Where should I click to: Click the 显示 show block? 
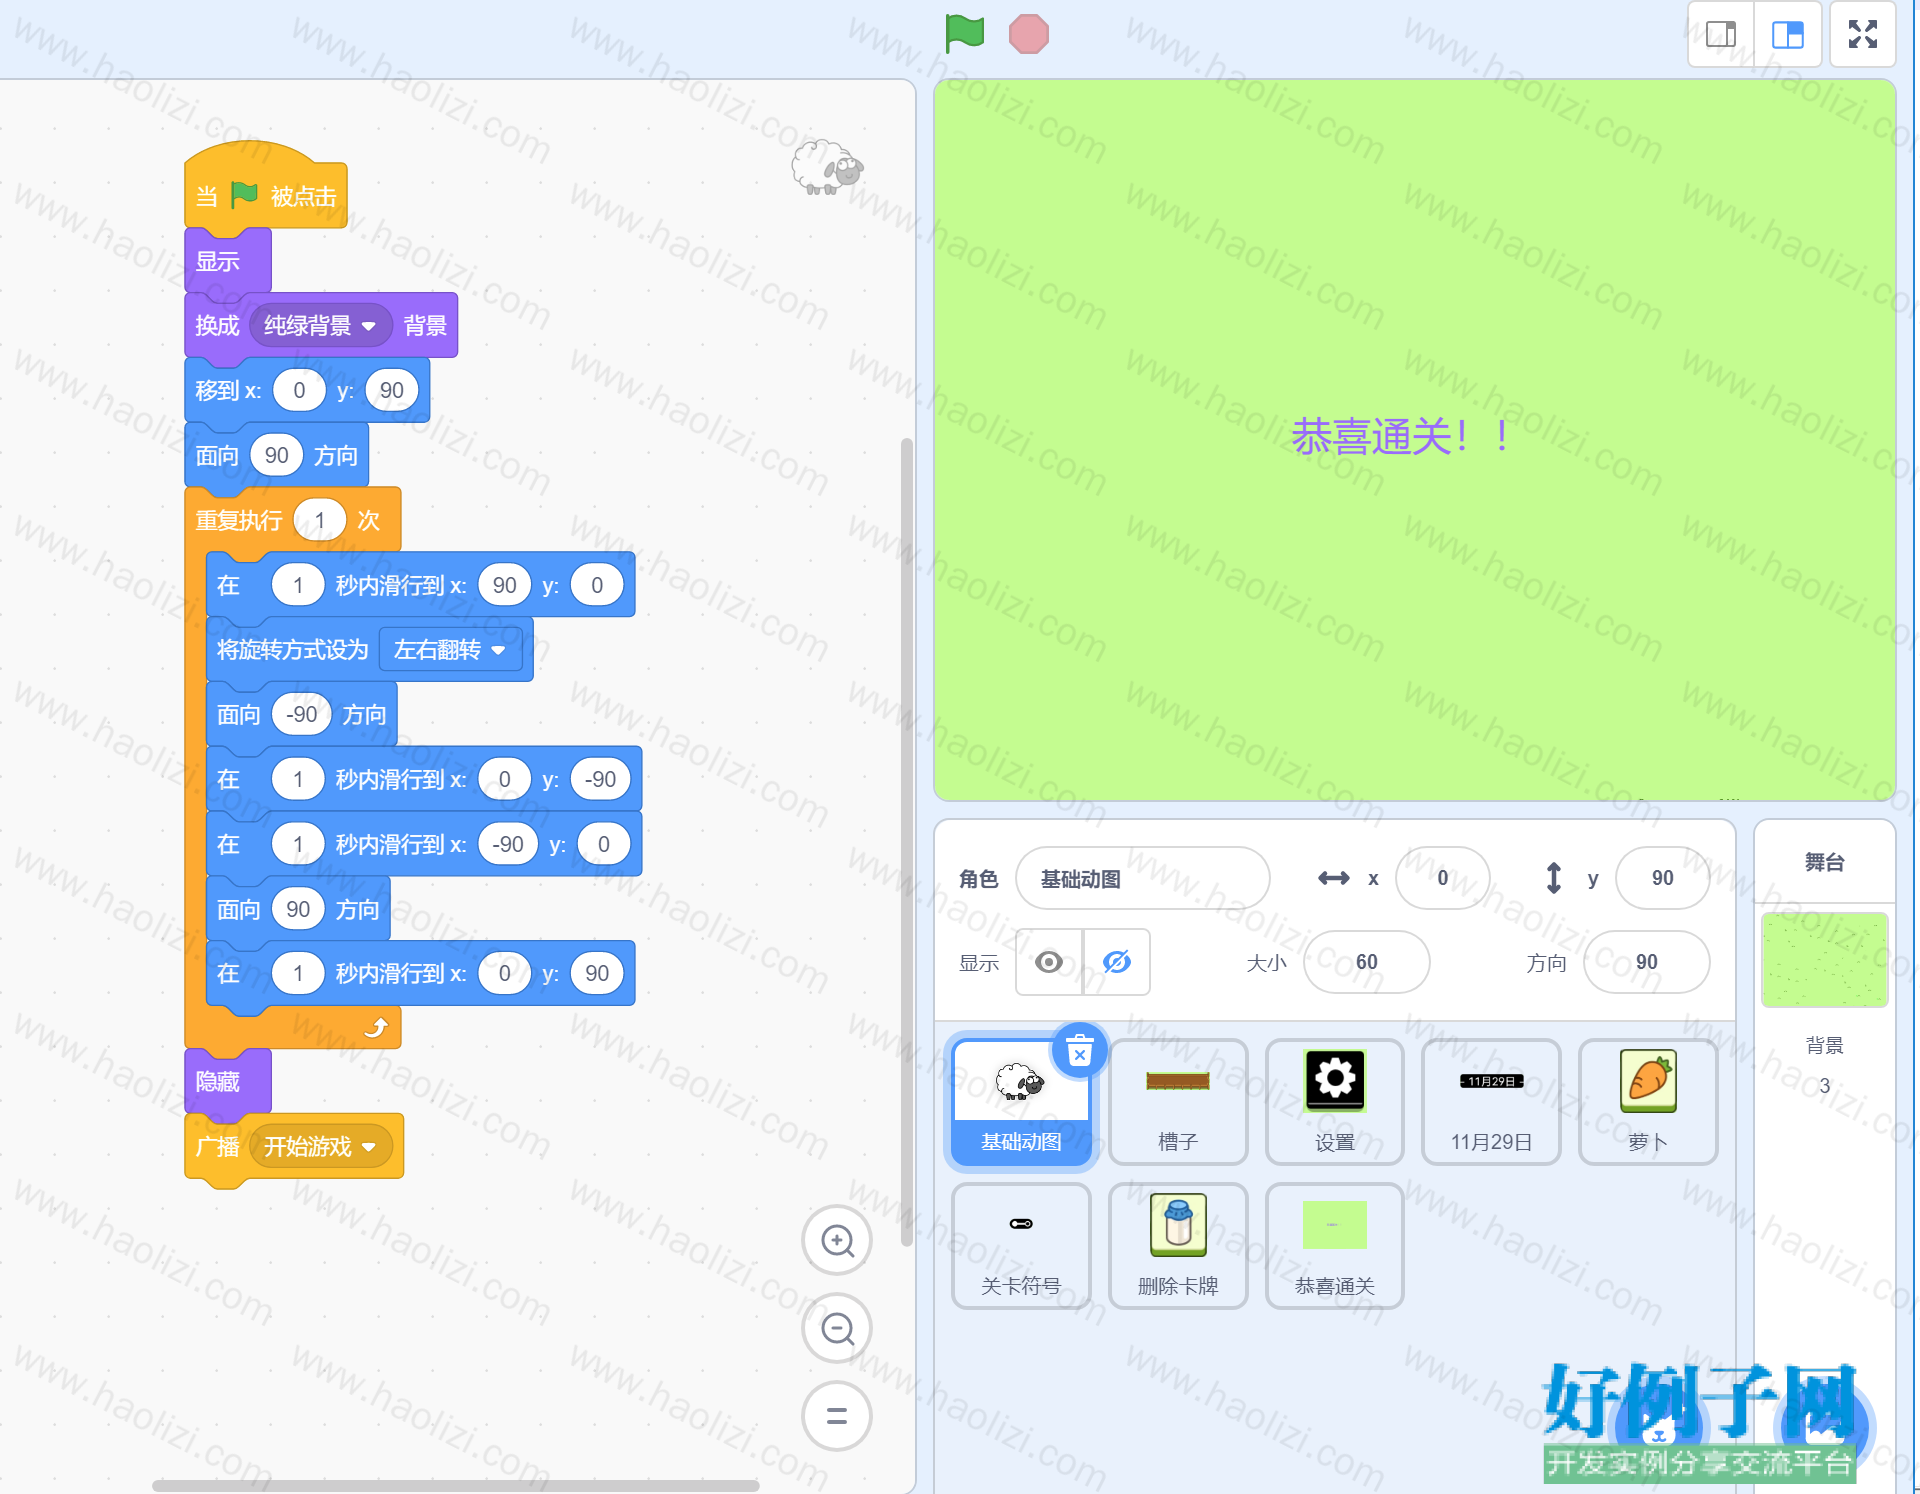click(227, 261)
